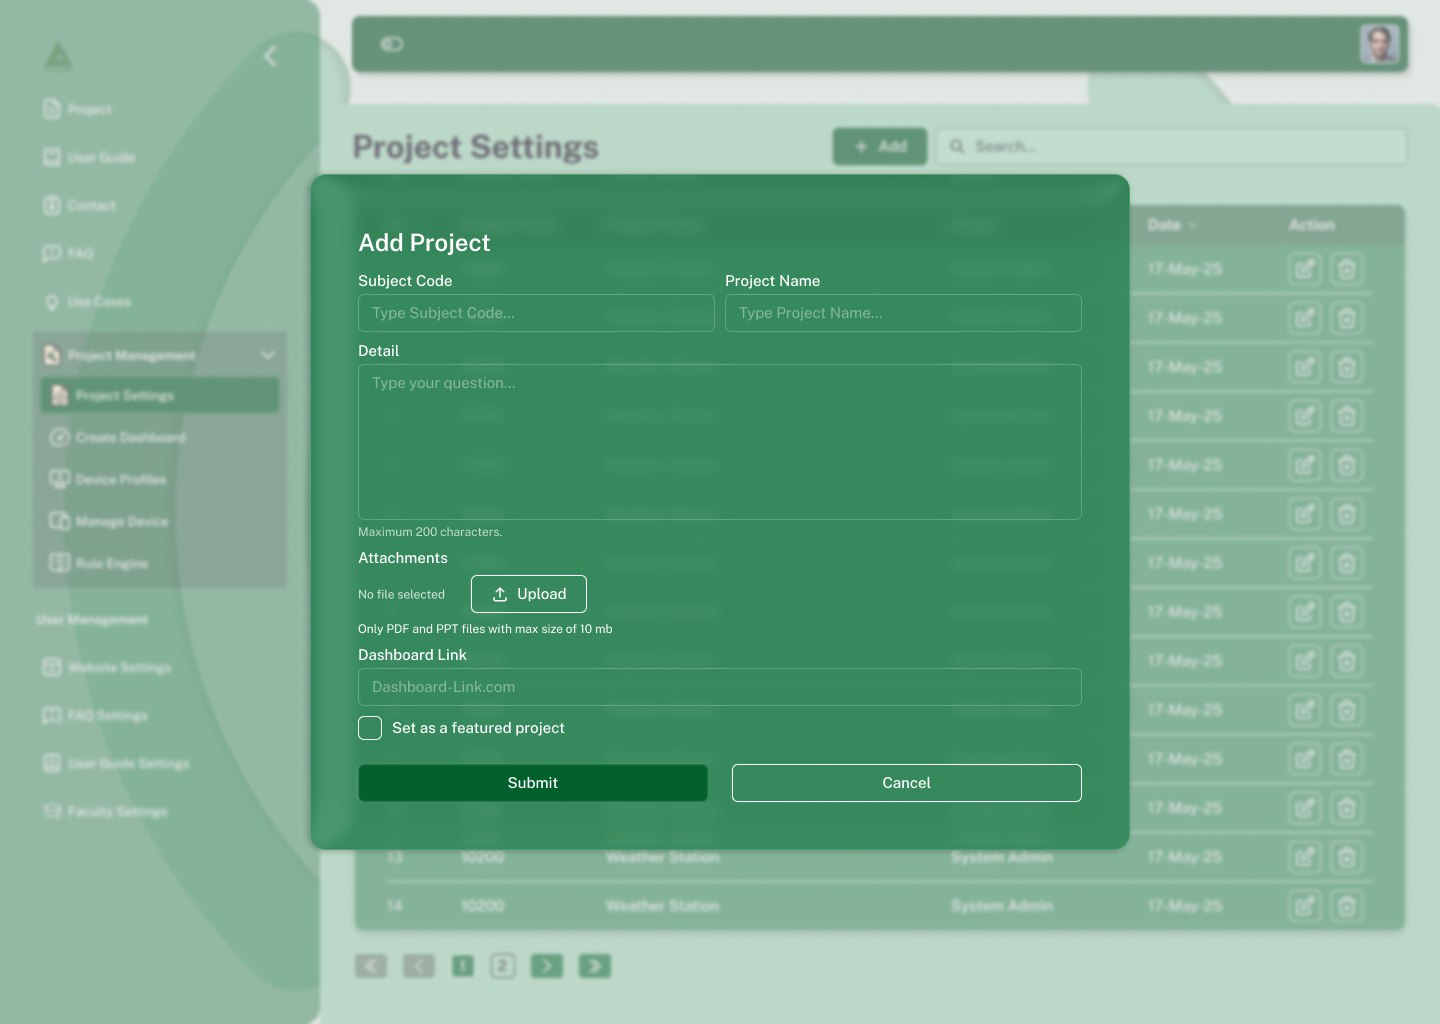Open Faculty Settings in the sidebar
This screenshot has height=1024, width=1440.
[x=105, y=811]
